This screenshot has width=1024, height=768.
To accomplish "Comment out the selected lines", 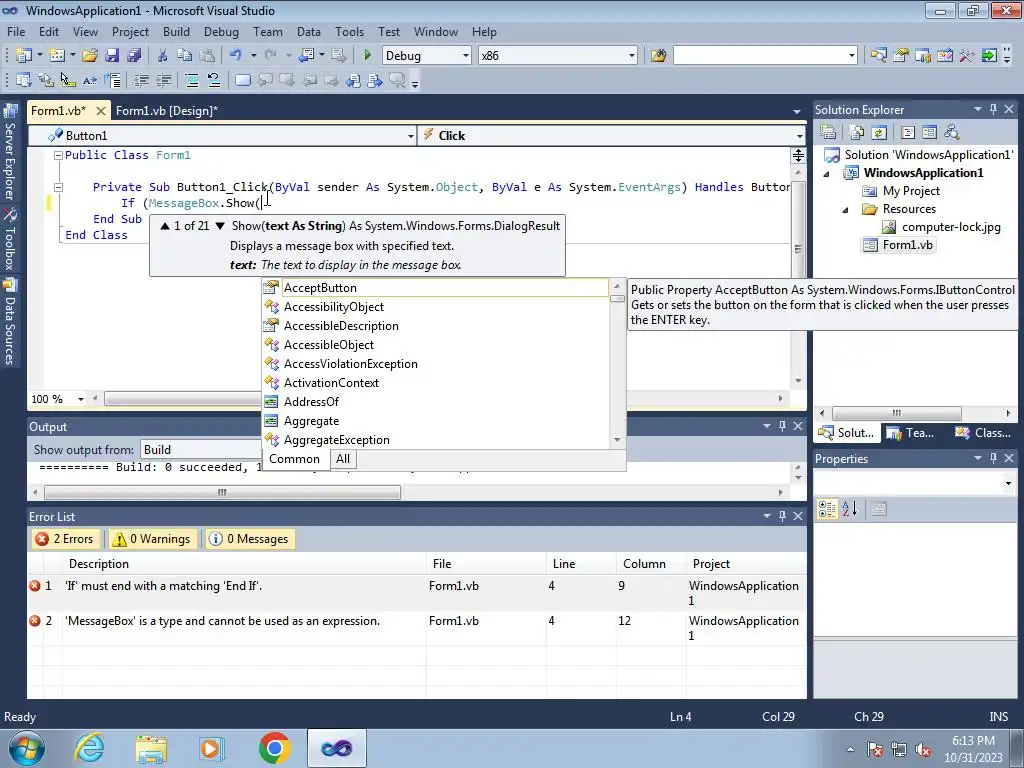I will [x=192, y=80].
